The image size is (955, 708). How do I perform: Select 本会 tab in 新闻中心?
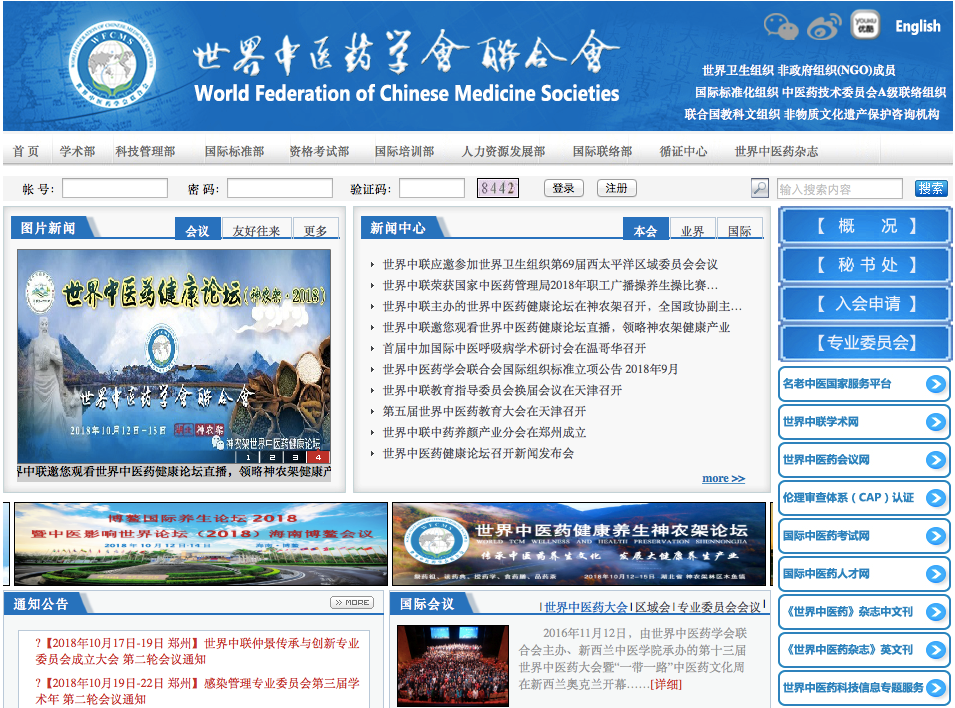[645, 230]
